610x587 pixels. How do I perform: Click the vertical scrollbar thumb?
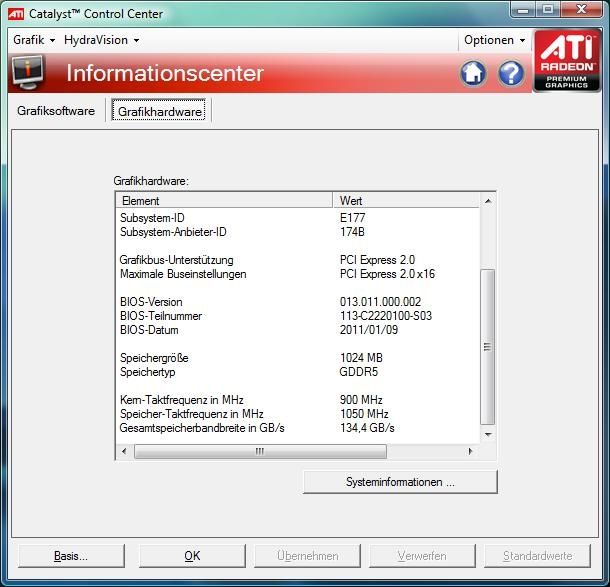[487, 347]
